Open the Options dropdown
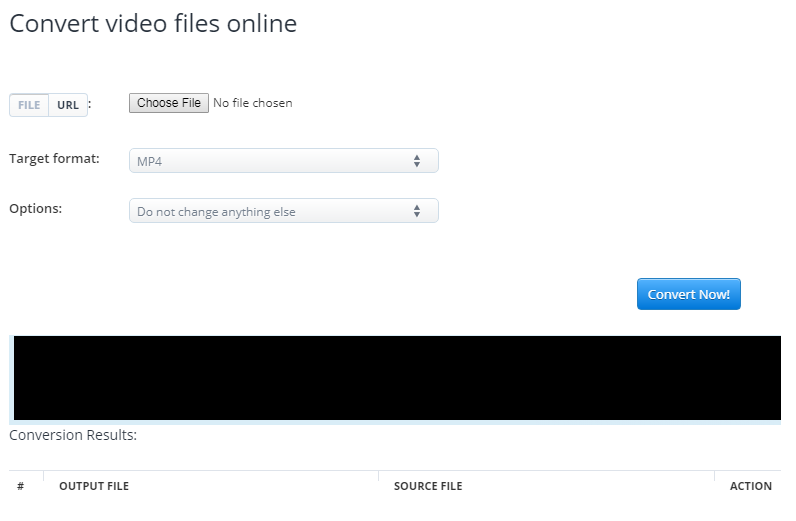796x521 pixels. (x=284, y=211)
